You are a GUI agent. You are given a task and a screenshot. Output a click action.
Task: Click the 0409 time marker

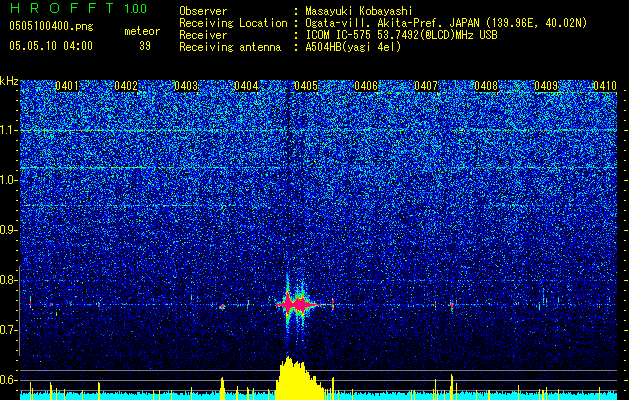[546, 86]
